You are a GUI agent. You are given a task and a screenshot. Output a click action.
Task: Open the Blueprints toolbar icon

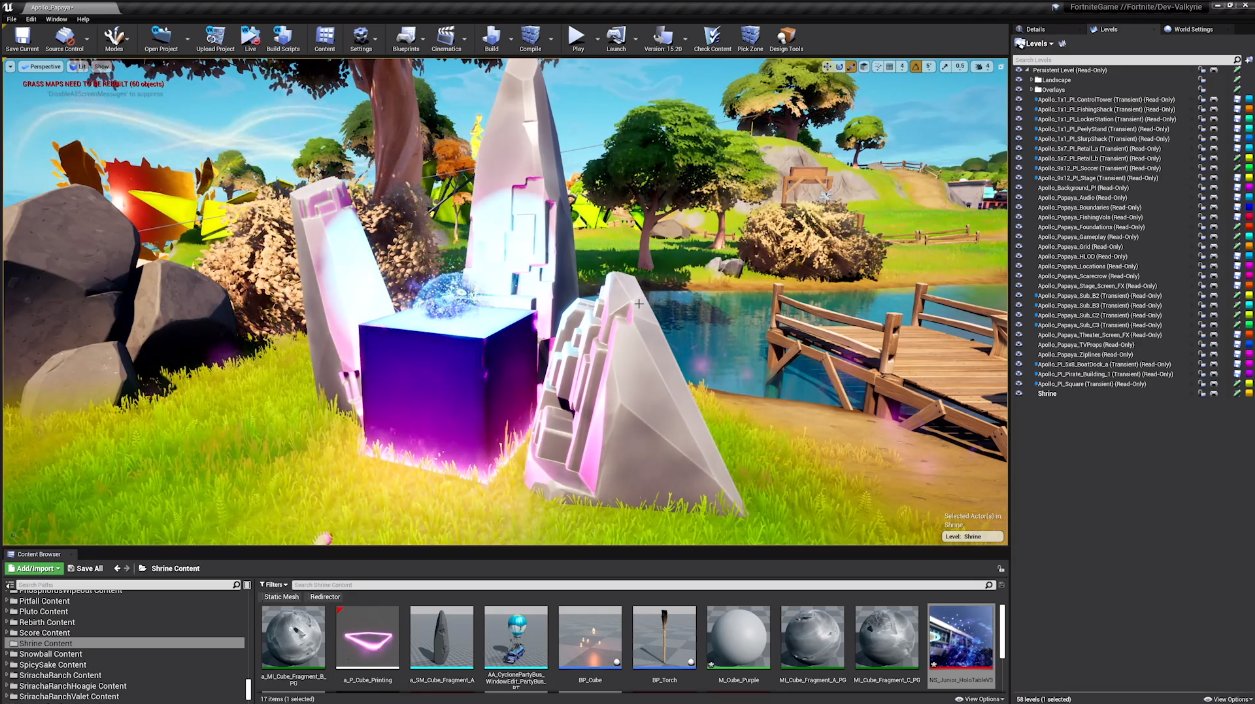pyautogui.click(x=406, y=39)
